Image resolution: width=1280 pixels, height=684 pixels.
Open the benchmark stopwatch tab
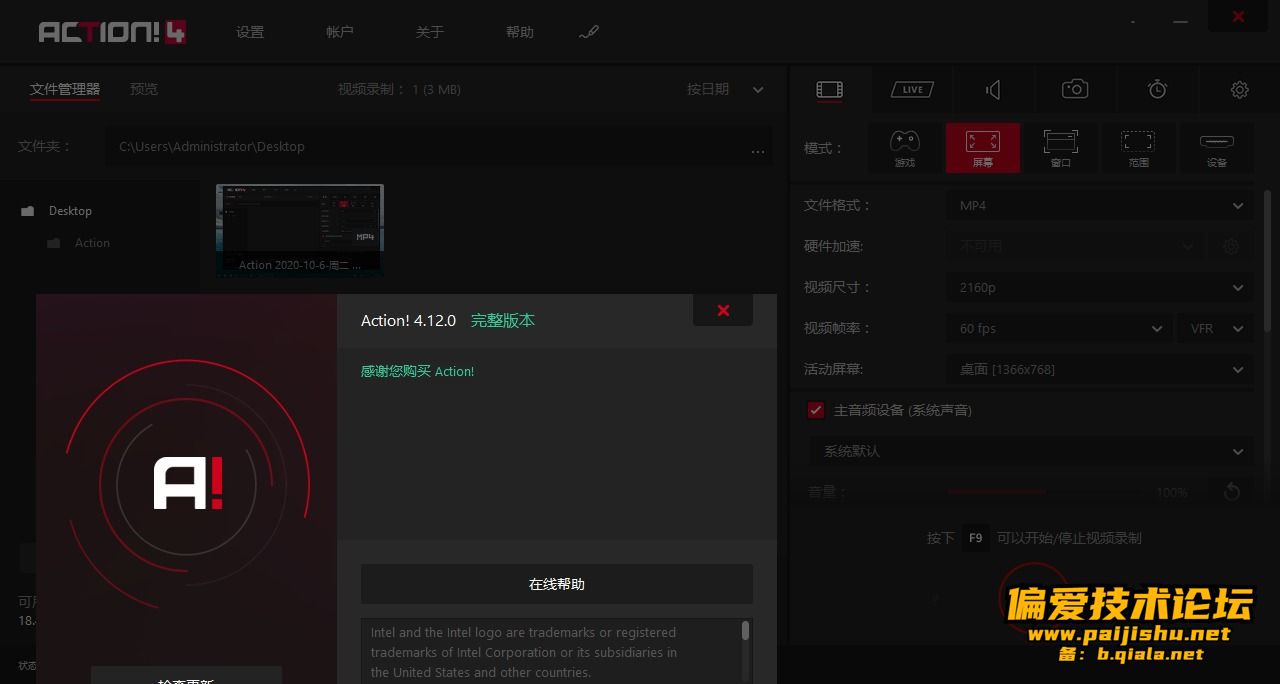point(1157,90)
